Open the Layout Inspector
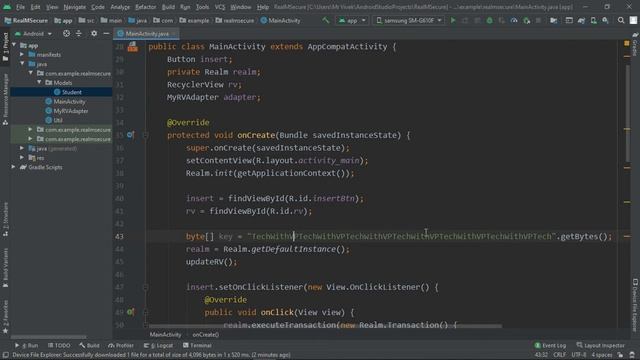640x360 pixels. (600, 345)
